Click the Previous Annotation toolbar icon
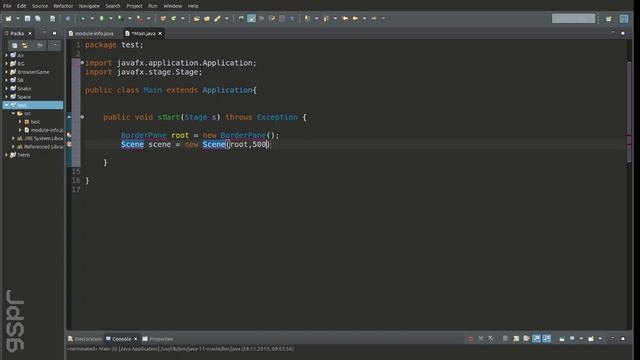Screen dimensions: 640x360 click(x=326, y=18)
